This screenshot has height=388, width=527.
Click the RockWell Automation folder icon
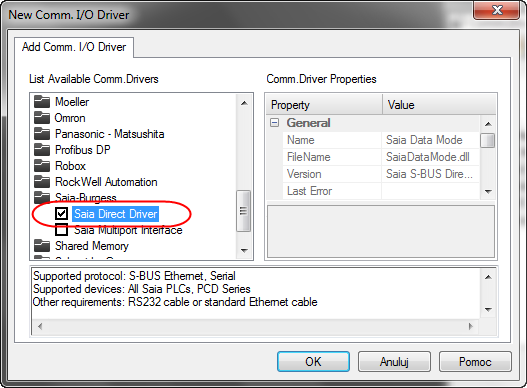pos(42,182)
